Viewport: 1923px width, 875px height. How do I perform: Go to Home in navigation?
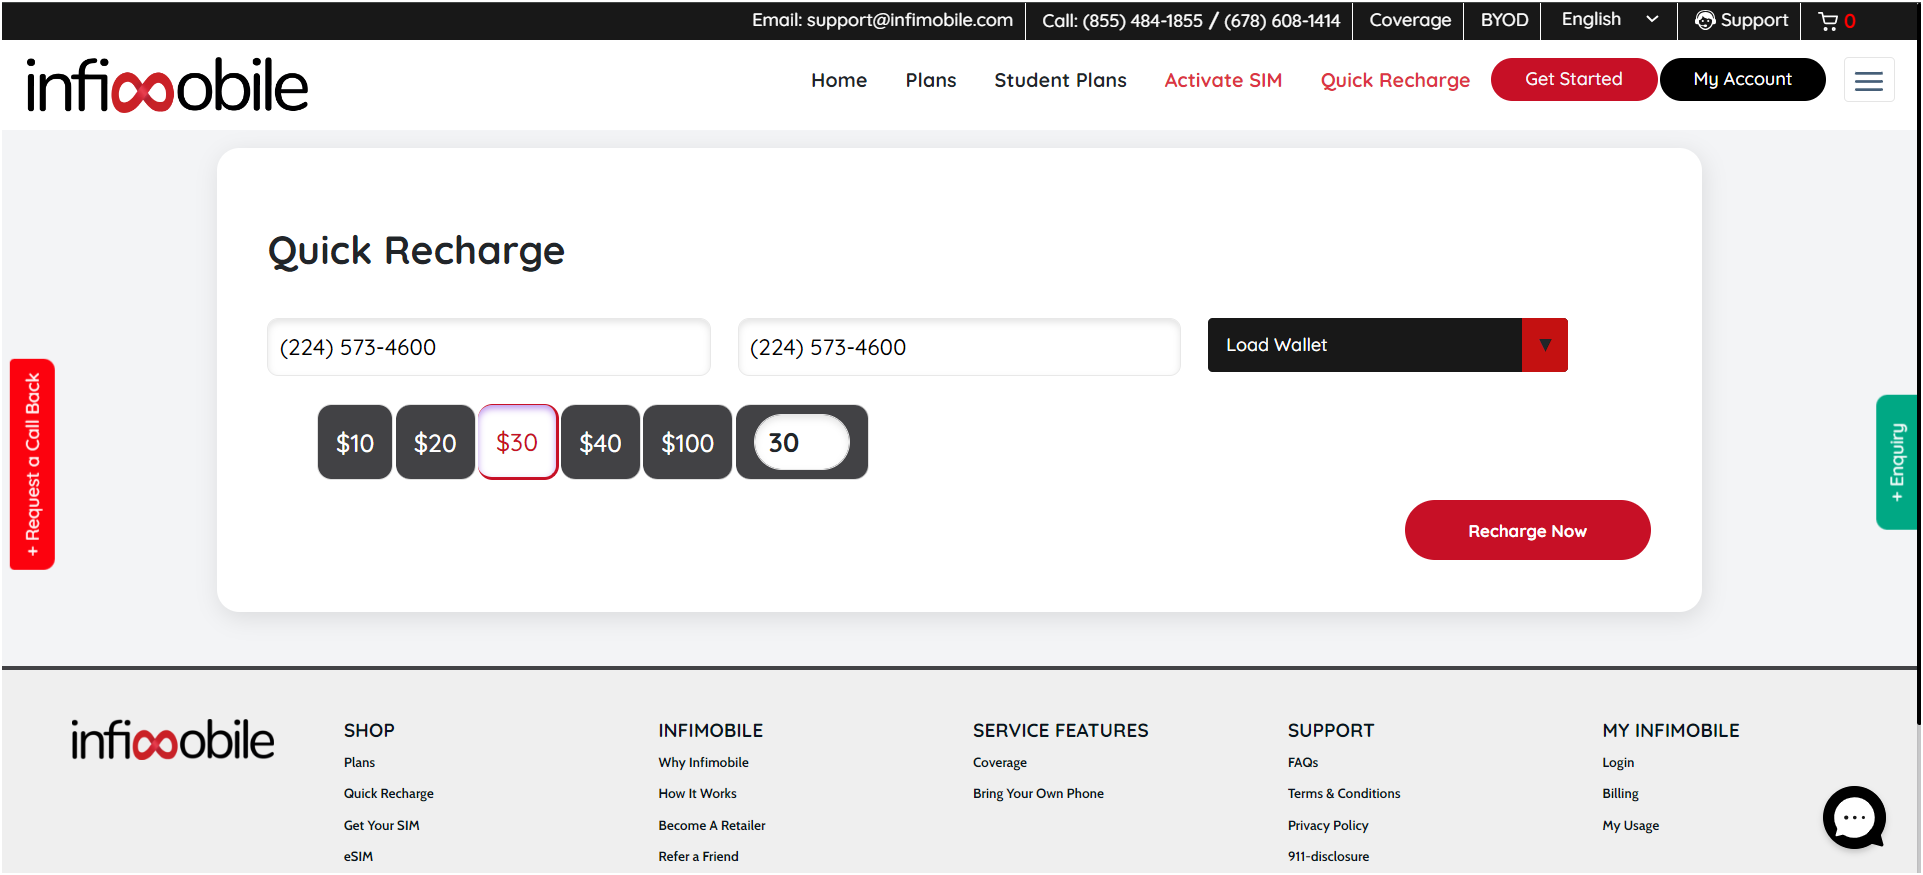coord(839,80)
